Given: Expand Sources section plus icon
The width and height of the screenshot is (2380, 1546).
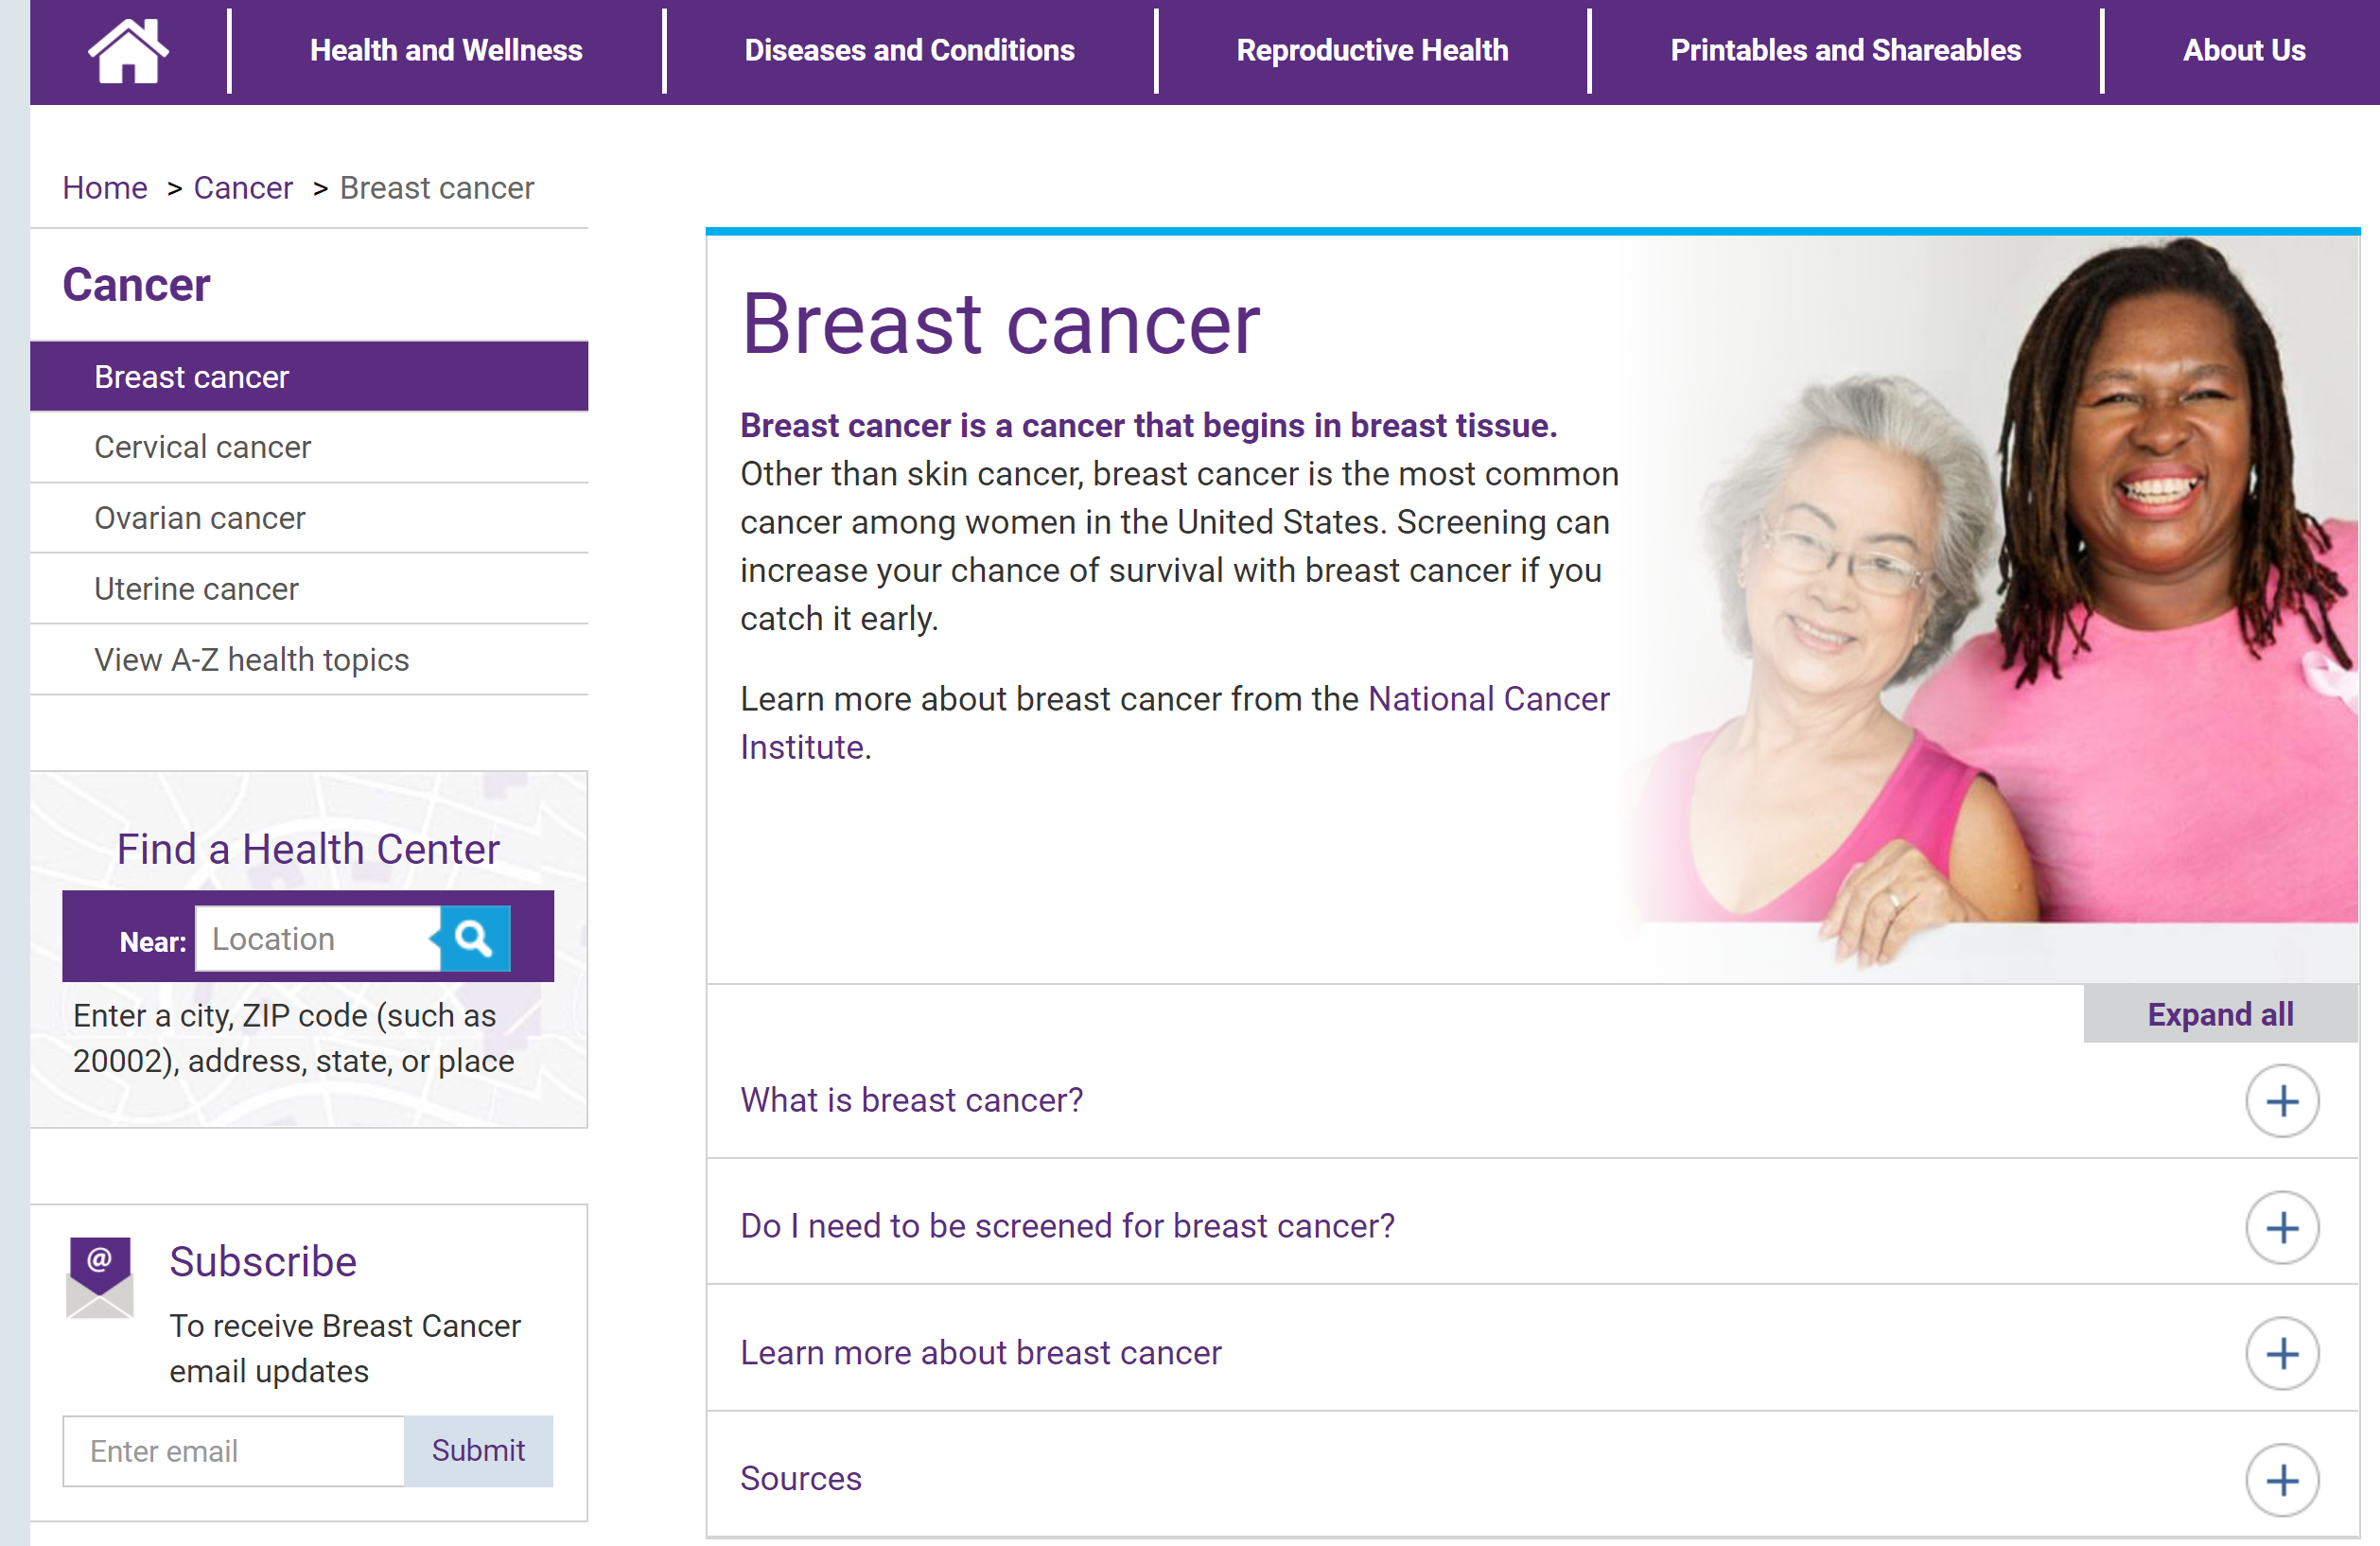Looking at the screenshot, I should click(2281, 1479).
